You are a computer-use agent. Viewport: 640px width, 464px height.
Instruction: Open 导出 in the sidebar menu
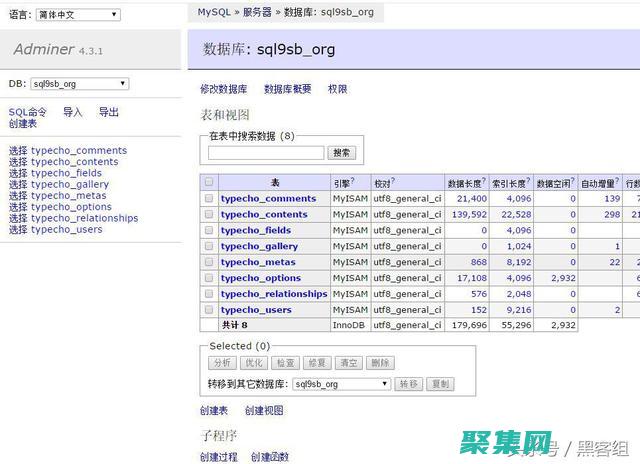pos(108,112)
